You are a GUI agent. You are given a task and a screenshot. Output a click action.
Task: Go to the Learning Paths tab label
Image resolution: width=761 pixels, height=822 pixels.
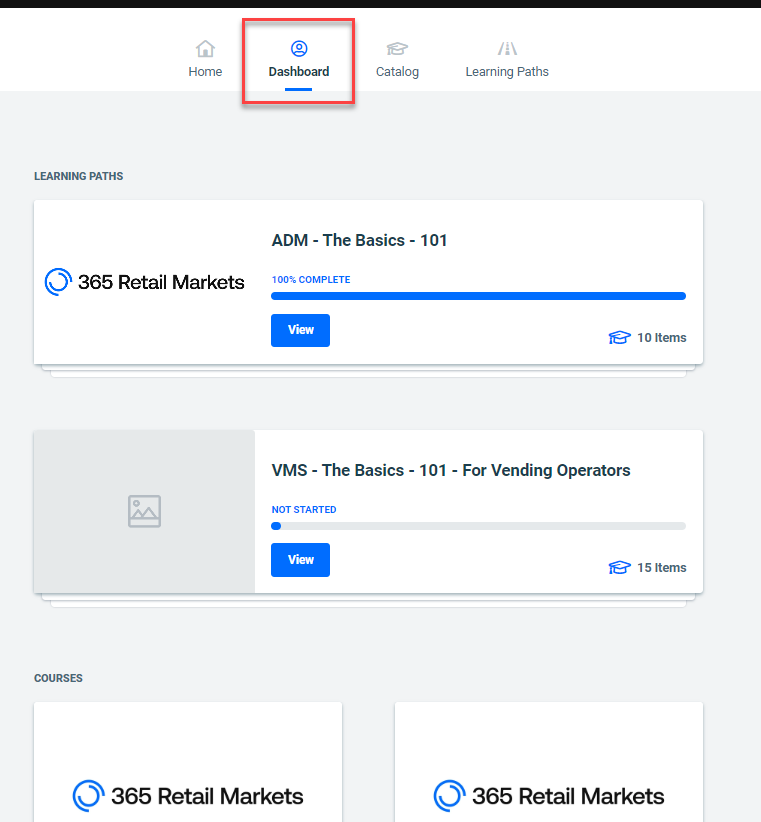point(507,72)
